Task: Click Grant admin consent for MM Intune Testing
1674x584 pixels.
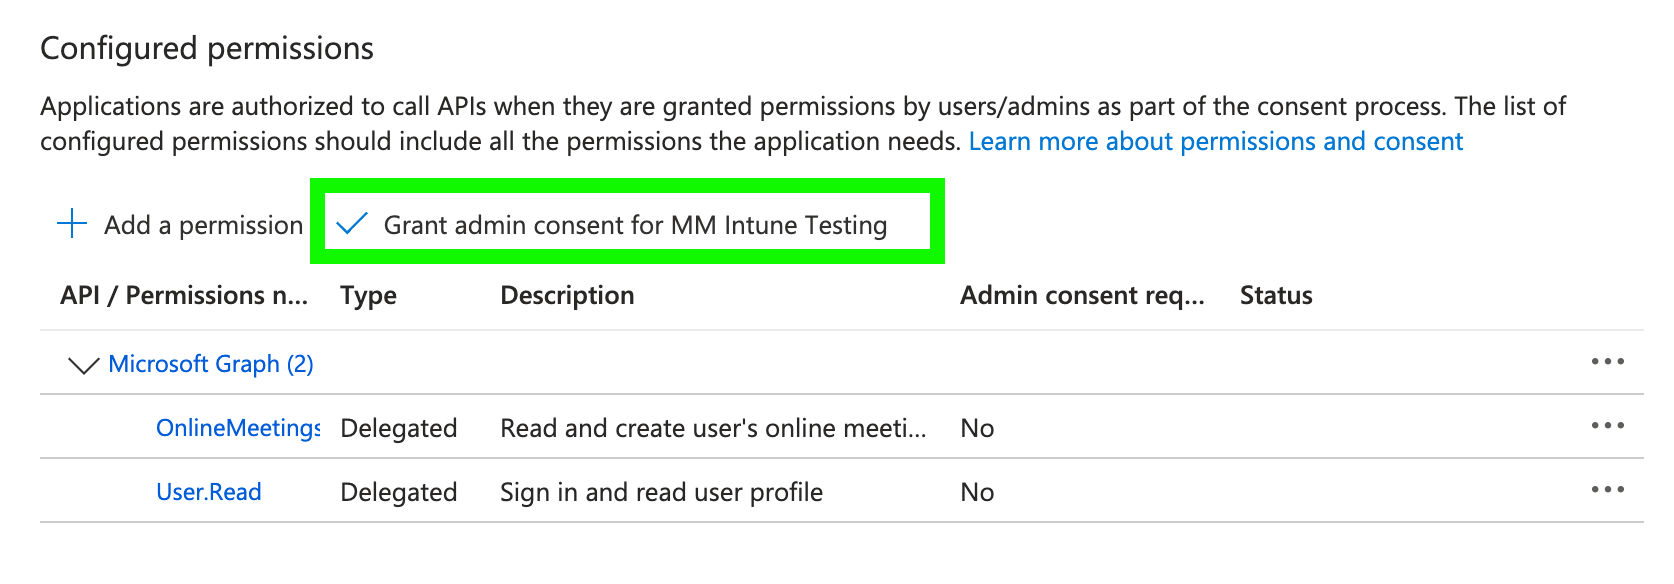Action: [x=636, y=225]
